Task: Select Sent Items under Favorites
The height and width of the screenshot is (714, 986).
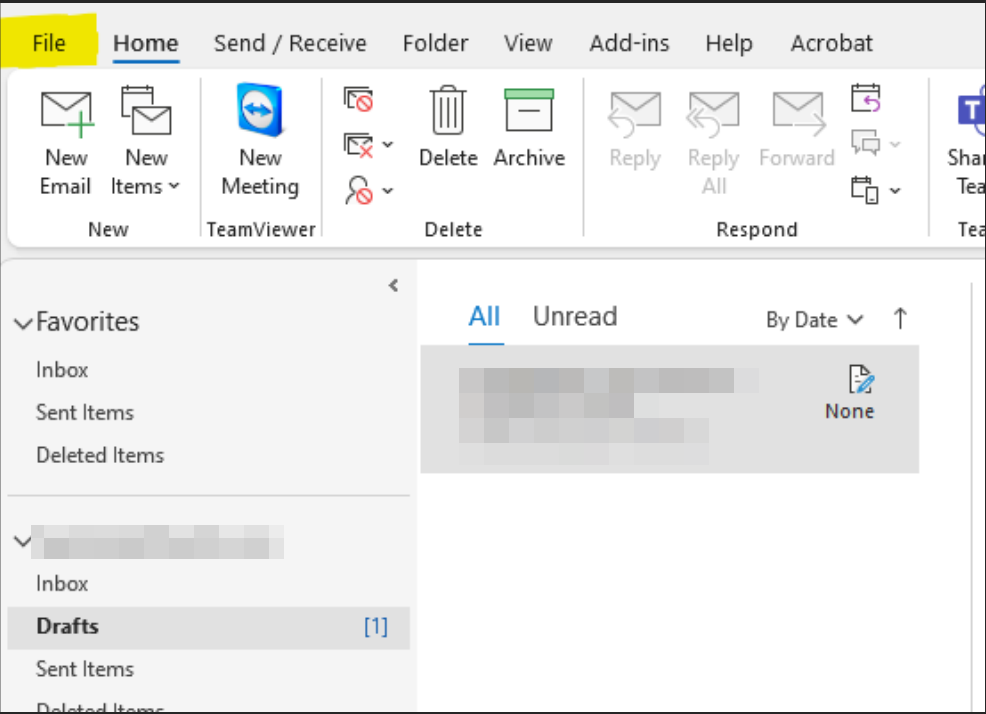Action: click(85, 412)
